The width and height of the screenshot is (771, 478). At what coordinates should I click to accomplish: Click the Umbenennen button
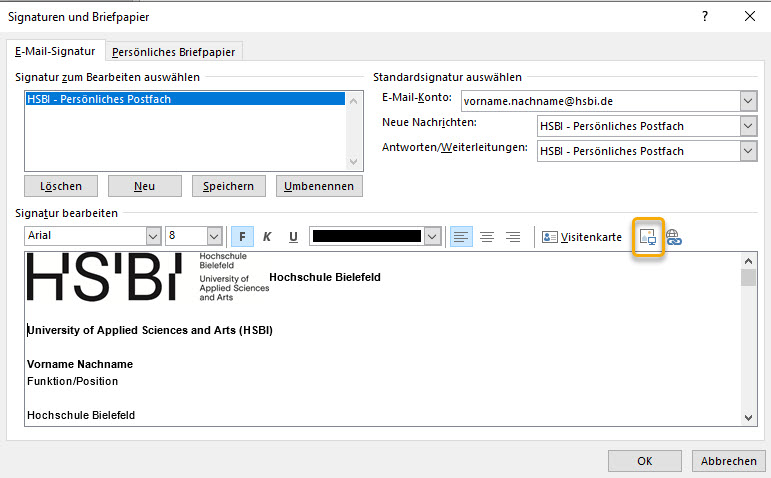pos(319,186)
